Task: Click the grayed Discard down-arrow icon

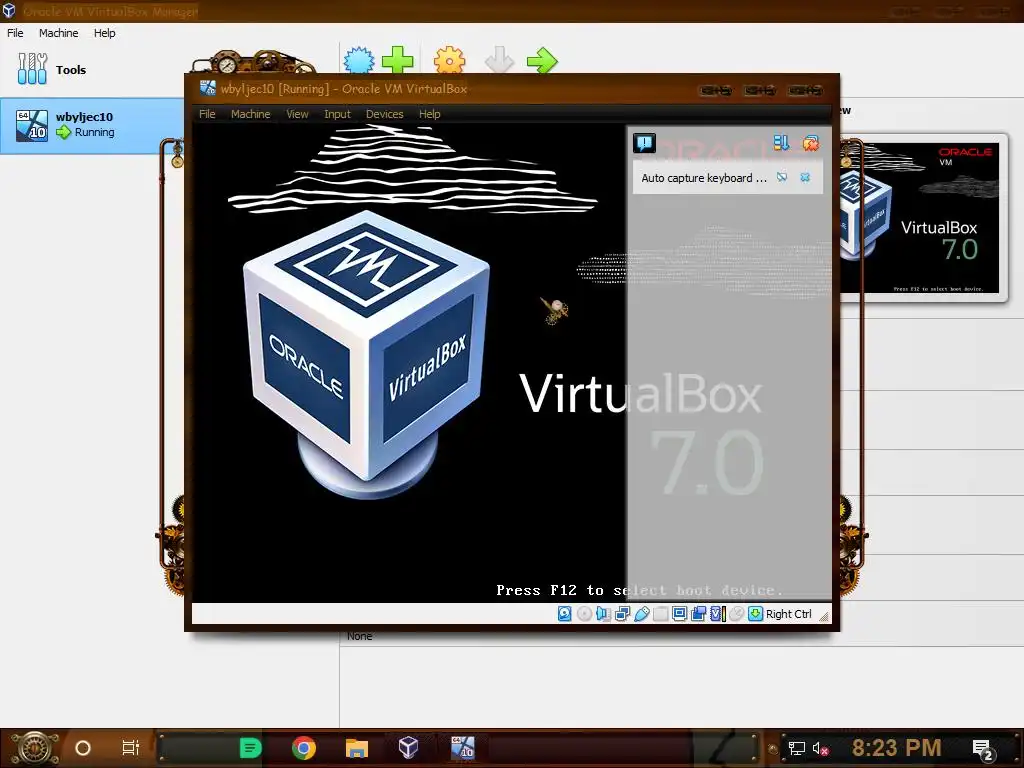Action: pyautogui.click(x=500, y=61)
